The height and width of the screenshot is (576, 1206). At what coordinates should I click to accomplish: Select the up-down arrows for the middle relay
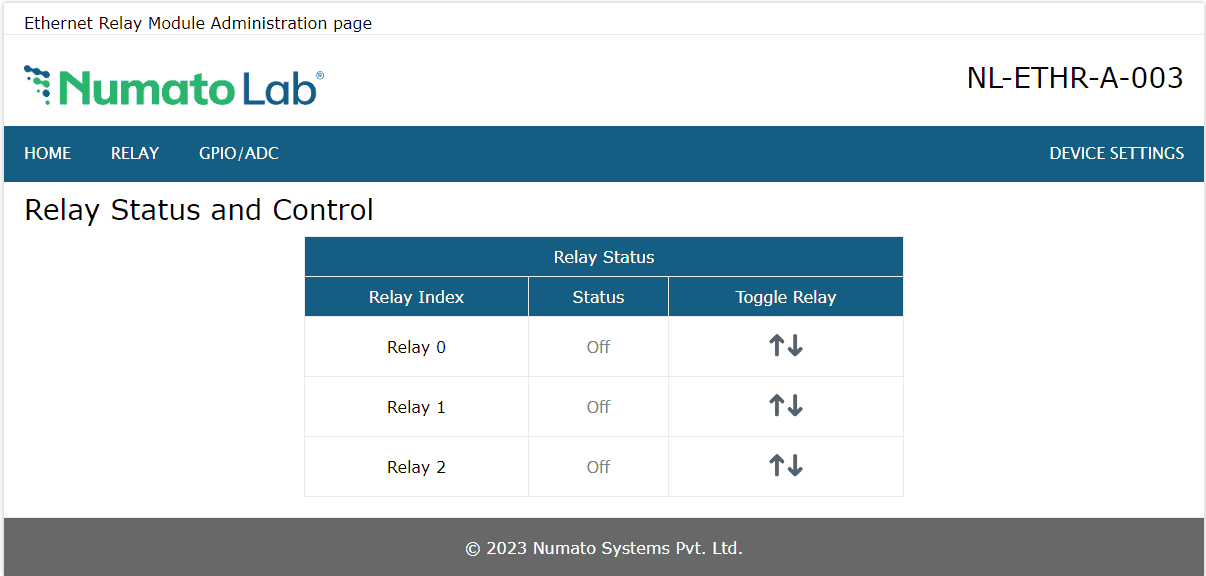(x=785, y=406)
